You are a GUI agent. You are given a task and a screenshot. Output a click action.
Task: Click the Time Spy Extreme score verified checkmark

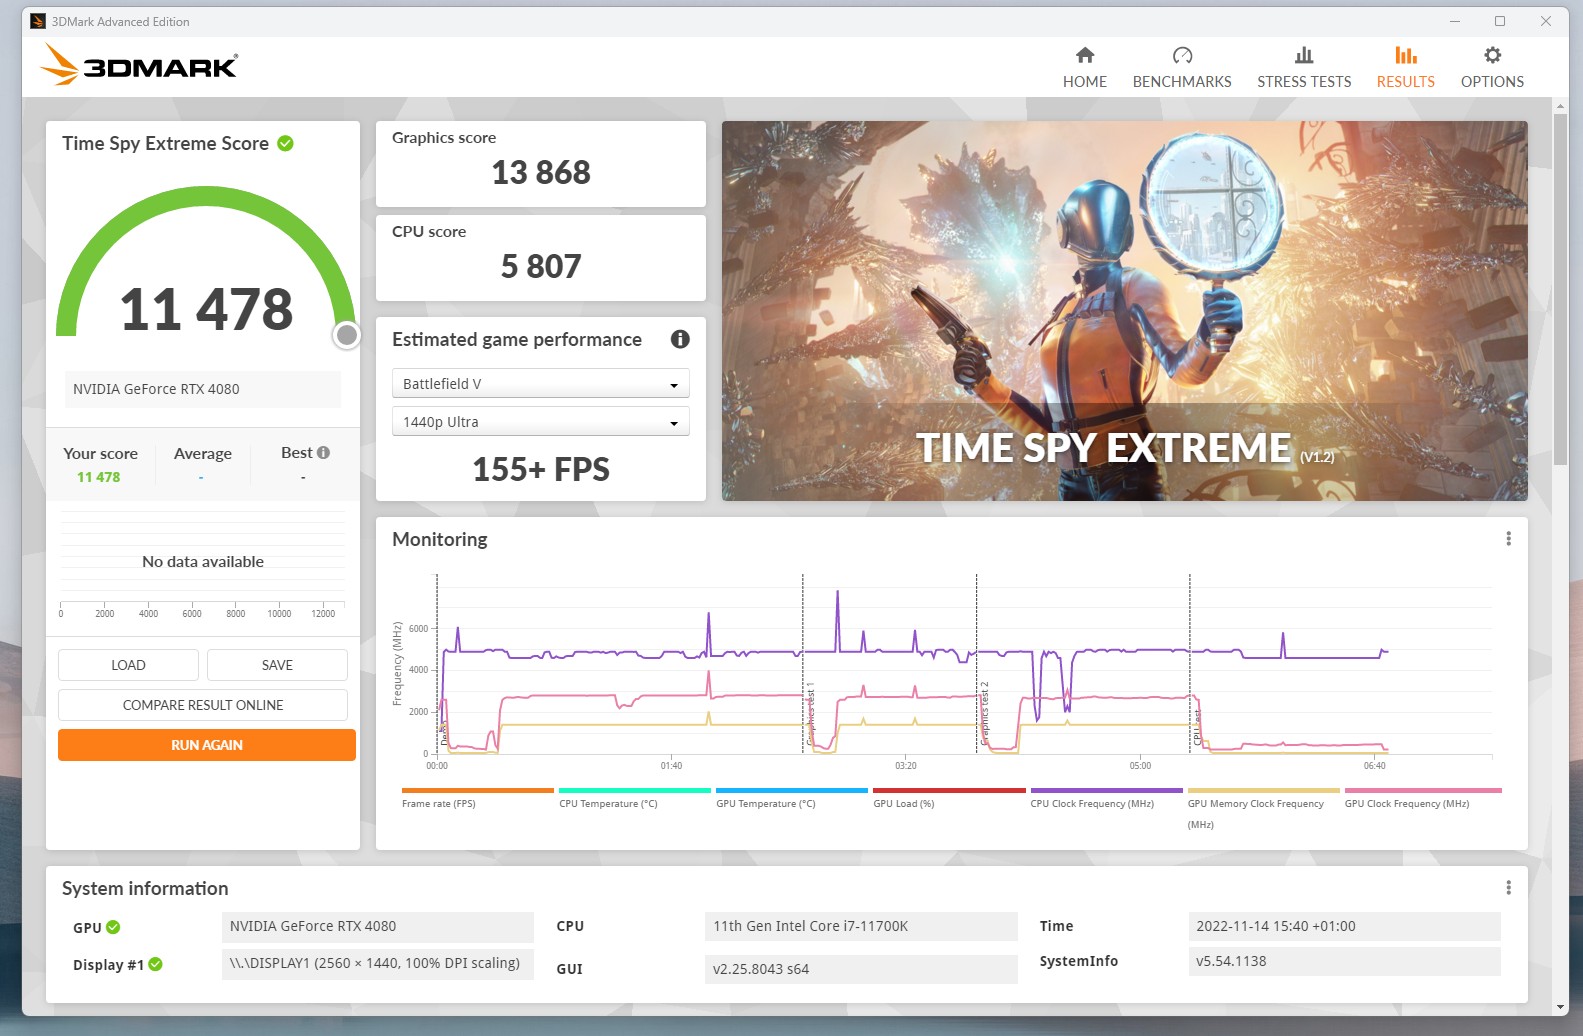coord(285,143)
